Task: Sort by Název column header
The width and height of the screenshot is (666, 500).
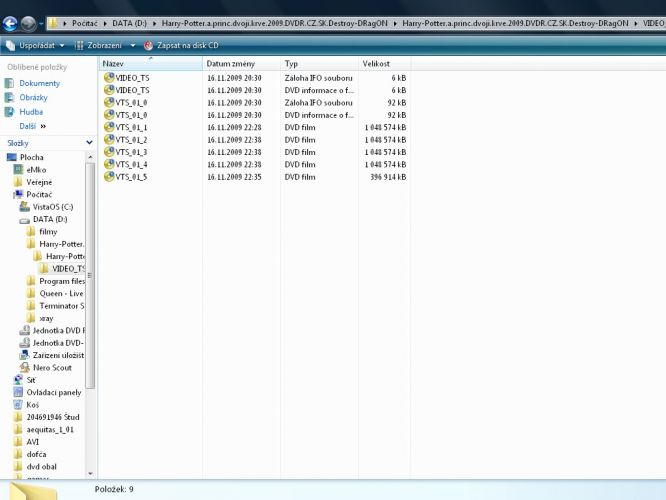Action: coord(150,64)
